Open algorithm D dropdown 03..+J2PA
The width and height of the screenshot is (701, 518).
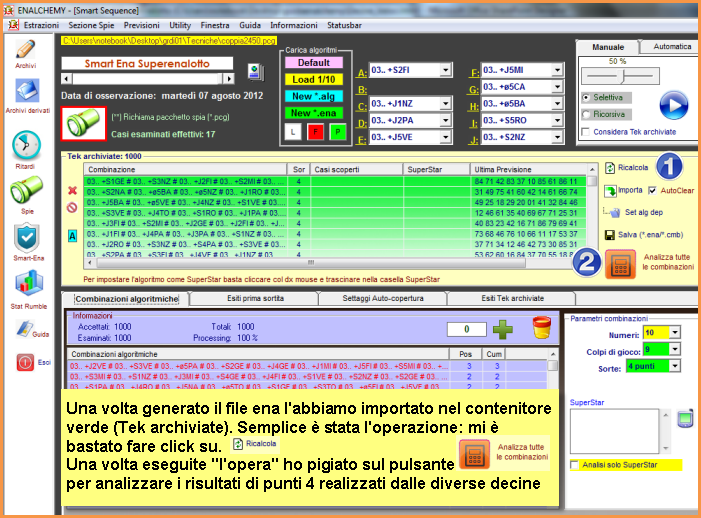tap(445, 121)
